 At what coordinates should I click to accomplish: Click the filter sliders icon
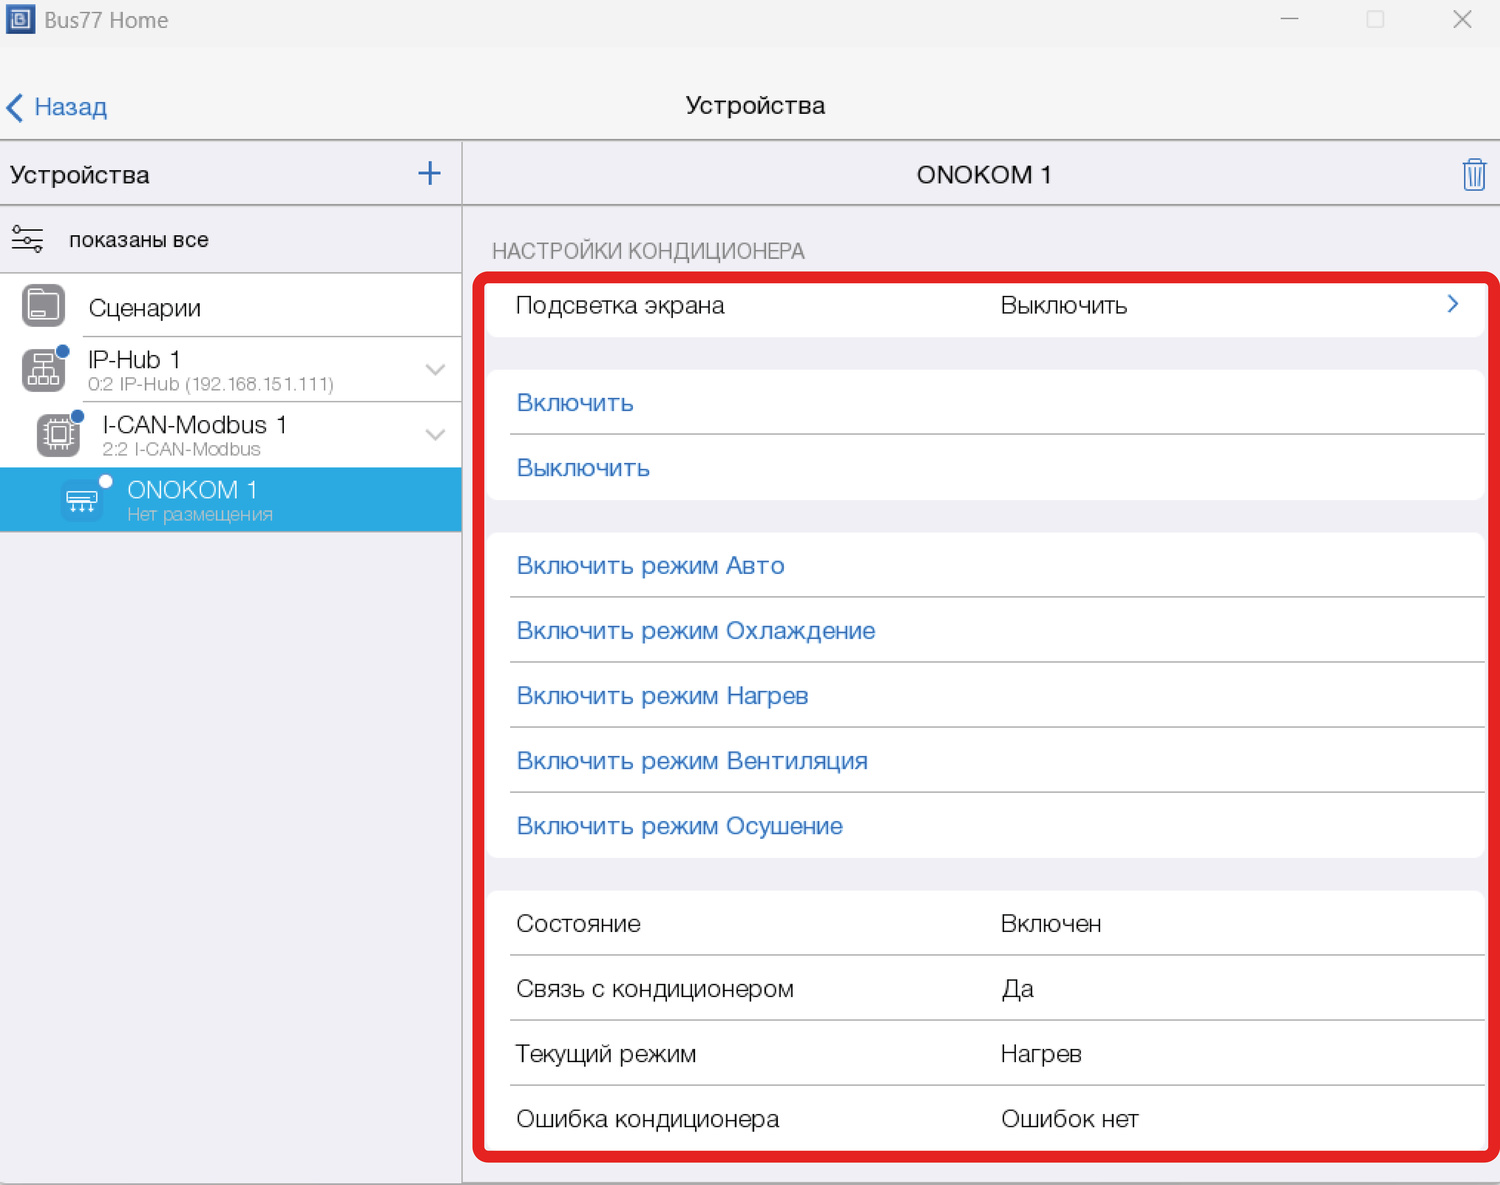coord(27,240)
